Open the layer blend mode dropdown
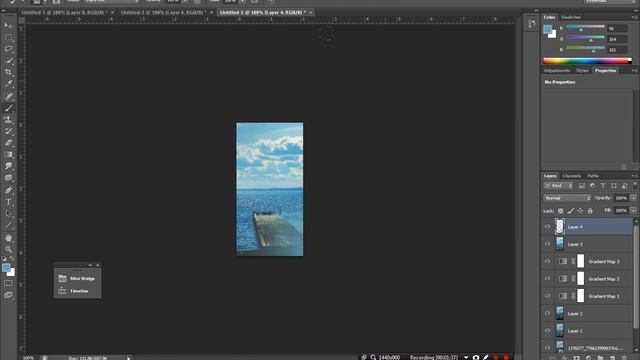This screenshot has width=640, height=360. [567, 198]
